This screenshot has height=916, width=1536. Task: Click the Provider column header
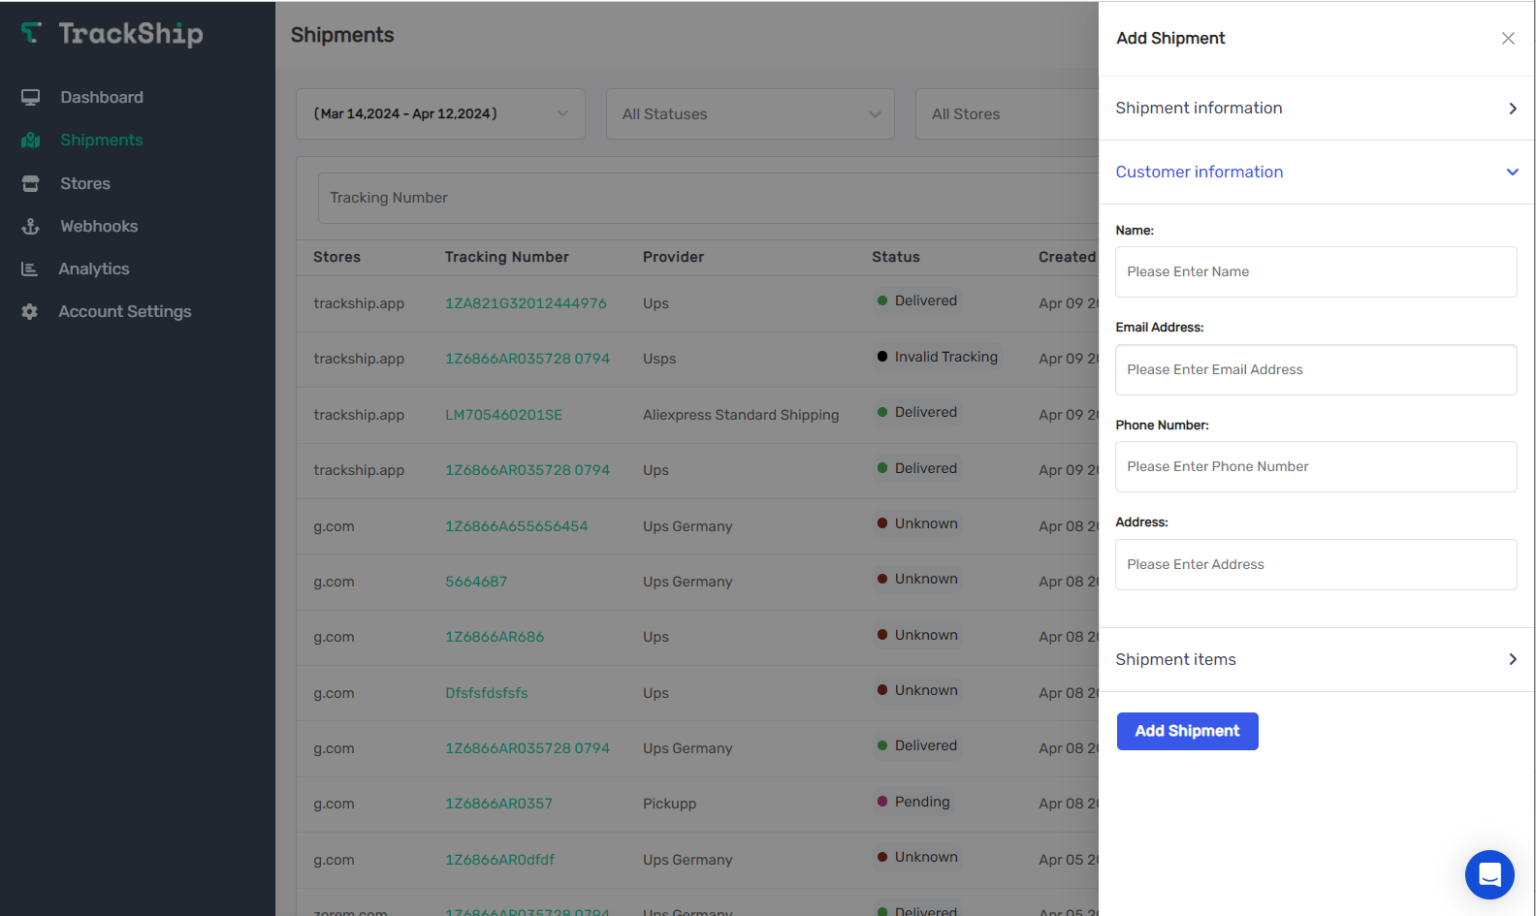tap(673, 257)
